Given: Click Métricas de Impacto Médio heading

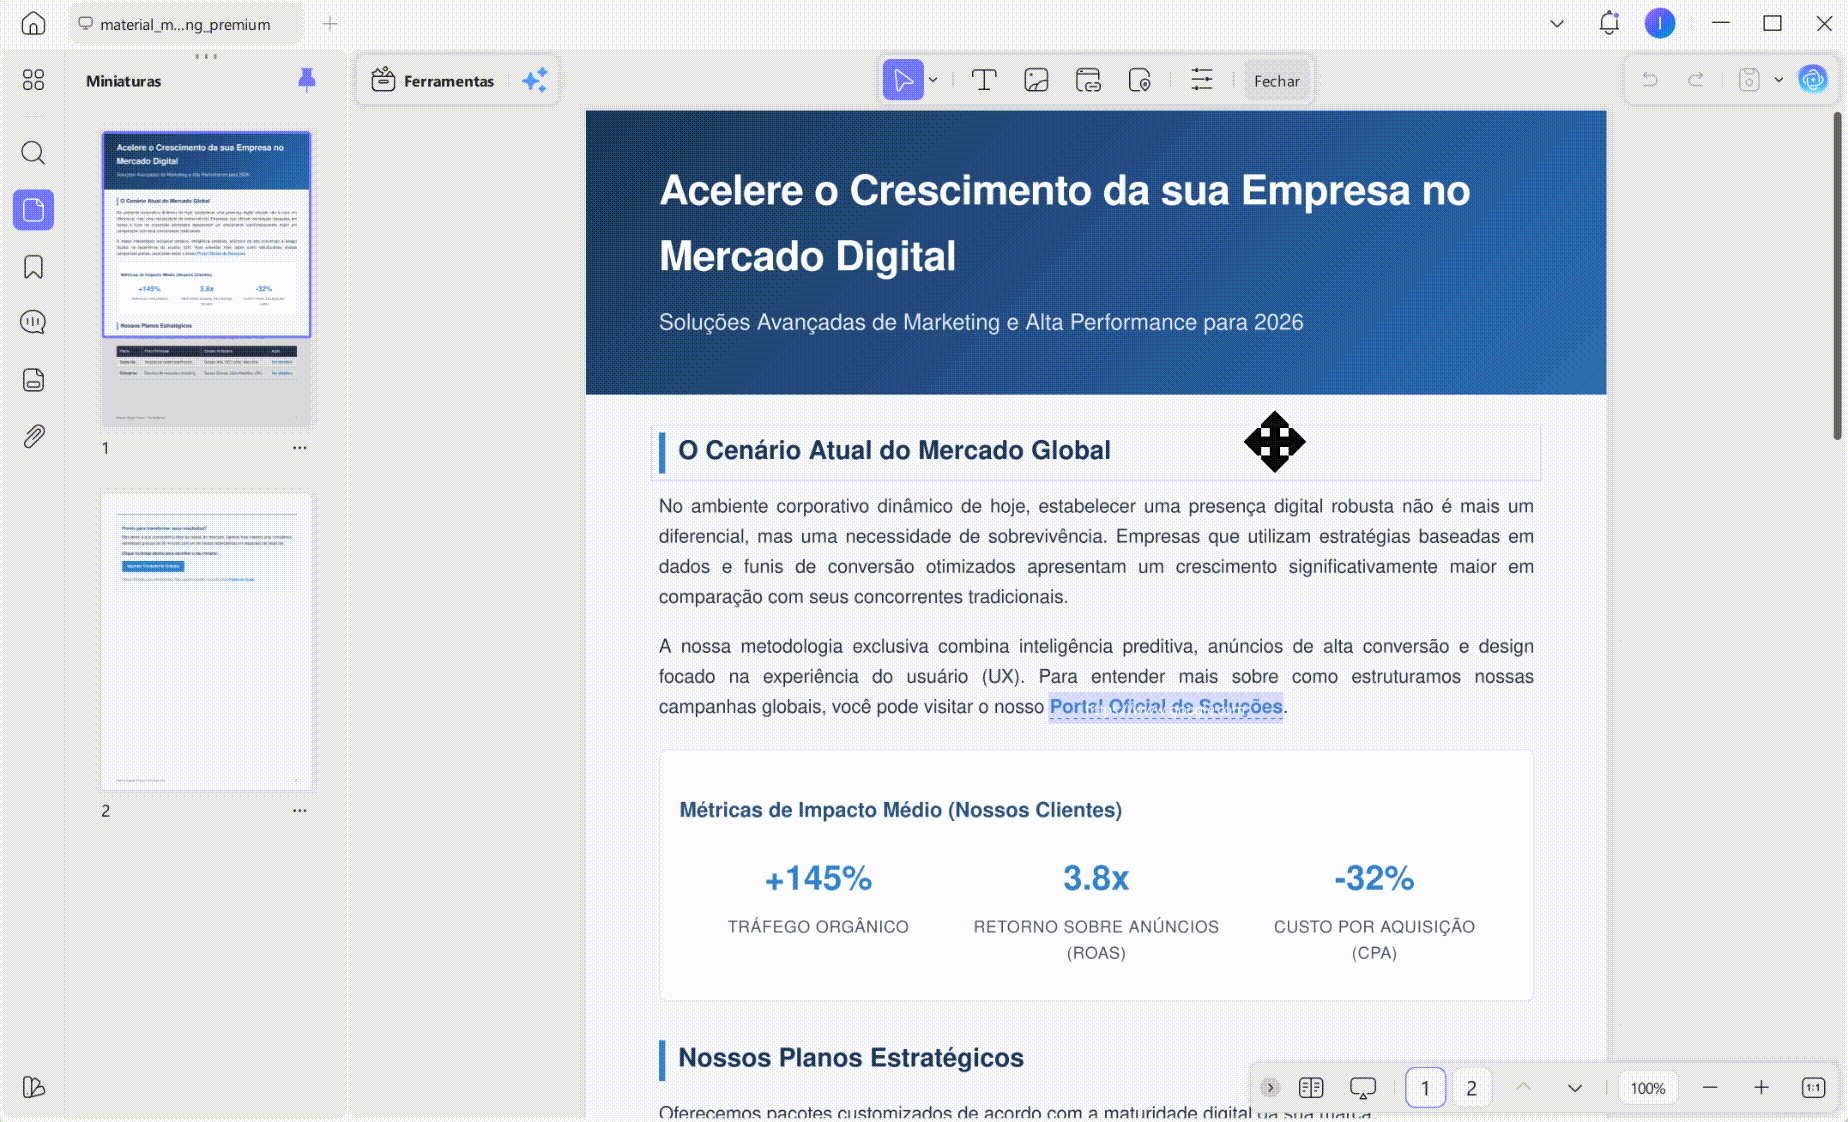Looking at the screenshot, I should click(901, 810).
